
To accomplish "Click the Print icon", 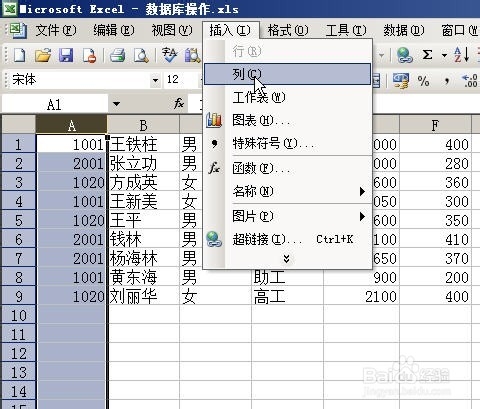I will (117, 55).
